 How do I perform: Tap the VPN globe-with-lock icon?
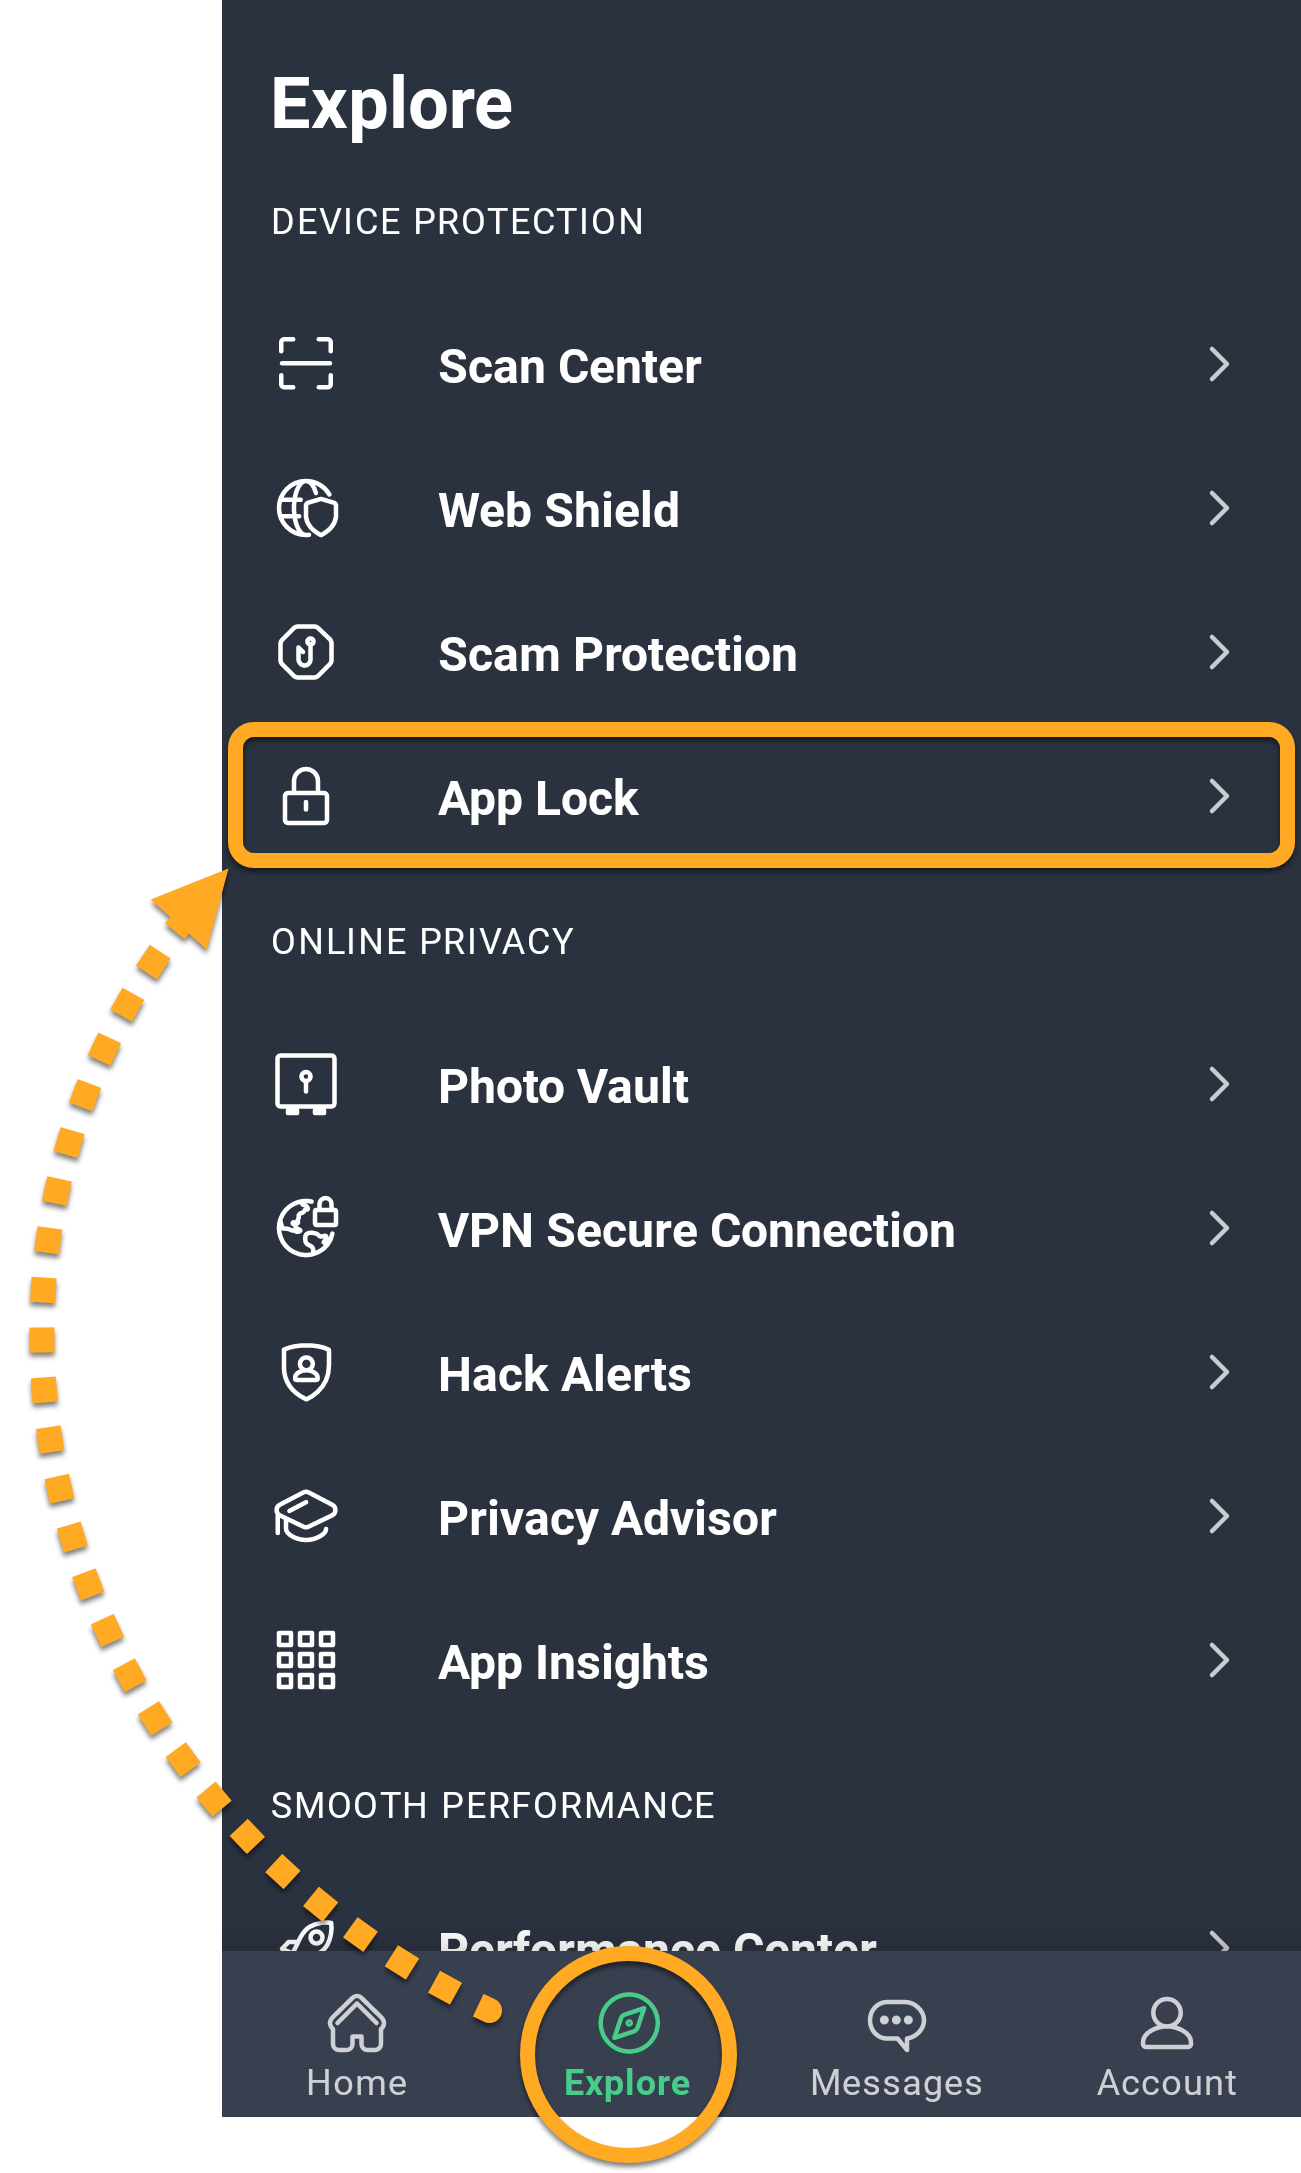(307, 1228)
